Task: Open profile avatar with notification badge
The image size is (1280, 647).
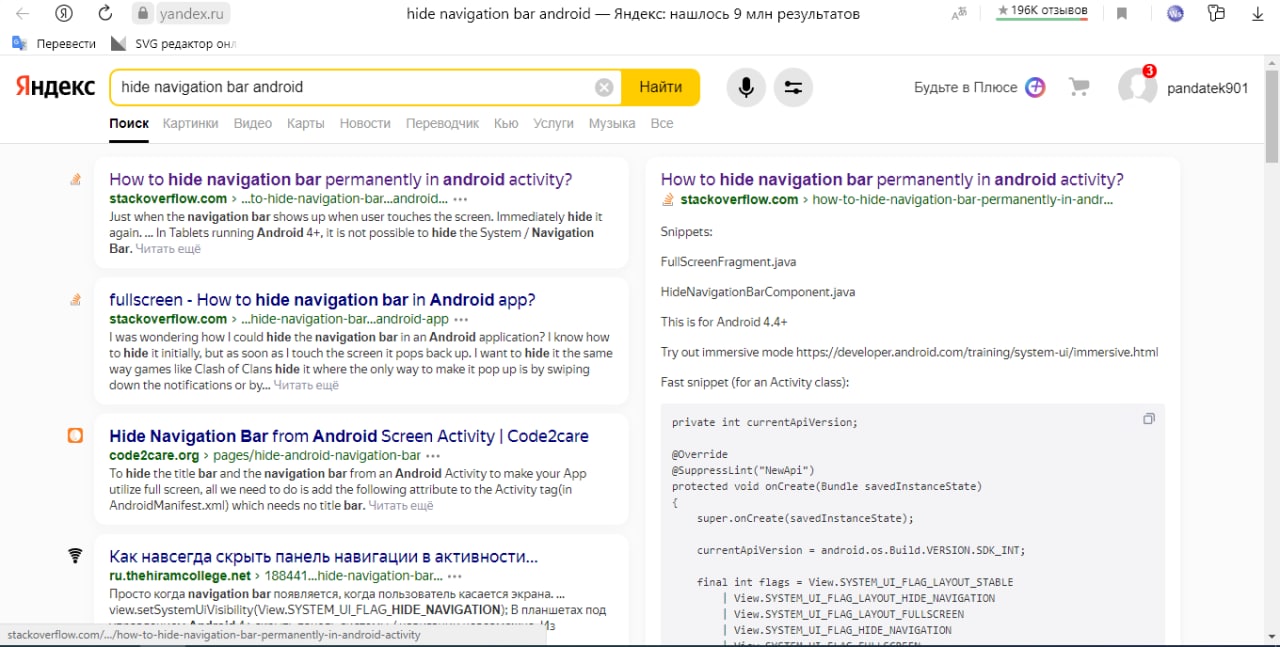Action: 1137,87
